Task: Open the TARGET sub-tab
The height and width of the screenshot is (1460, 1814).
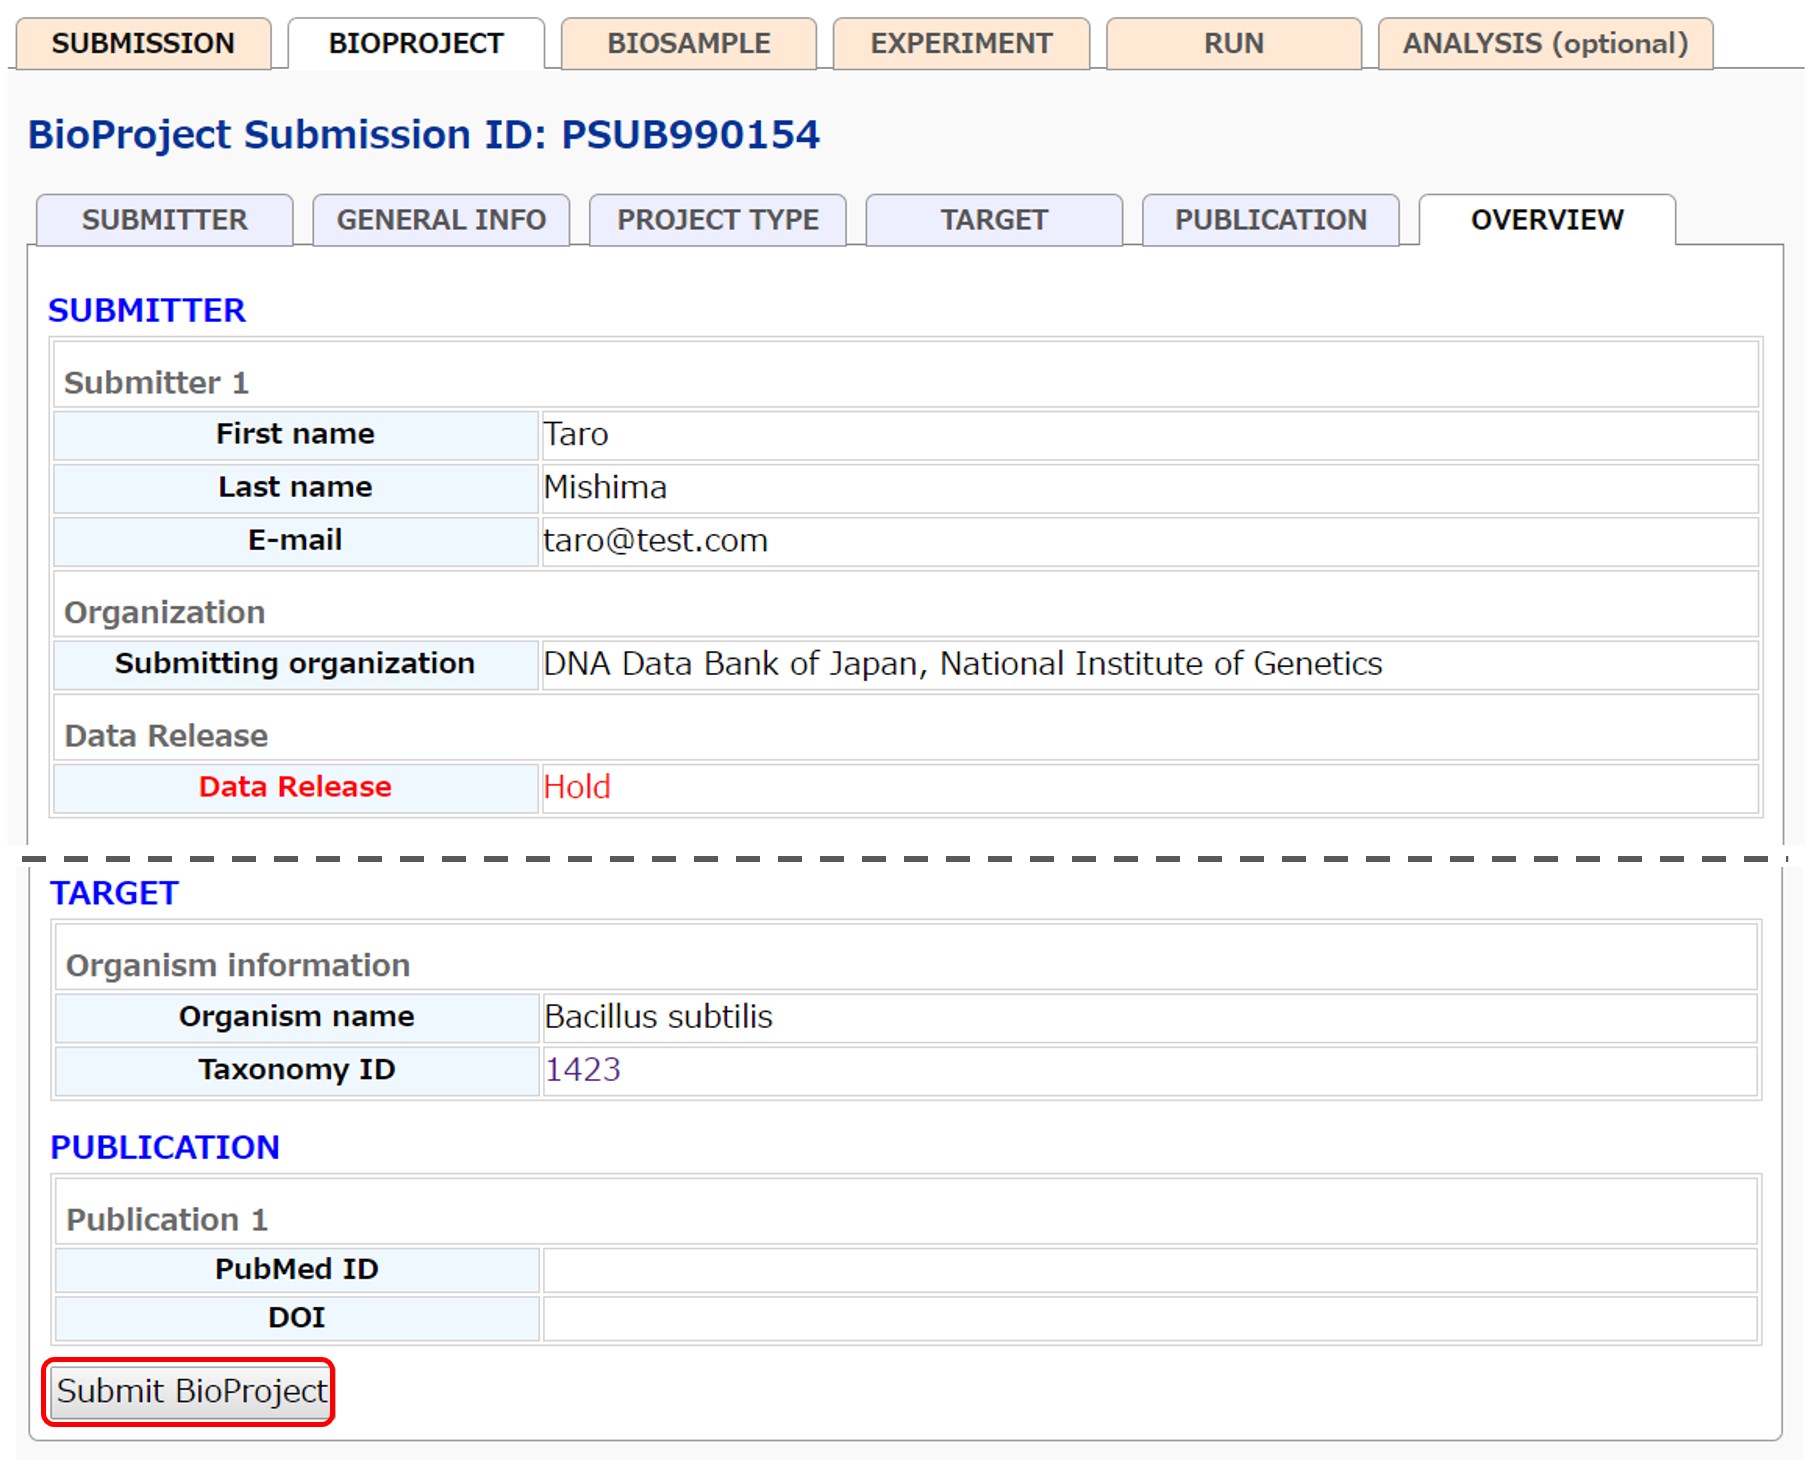Action: (994, 220)
